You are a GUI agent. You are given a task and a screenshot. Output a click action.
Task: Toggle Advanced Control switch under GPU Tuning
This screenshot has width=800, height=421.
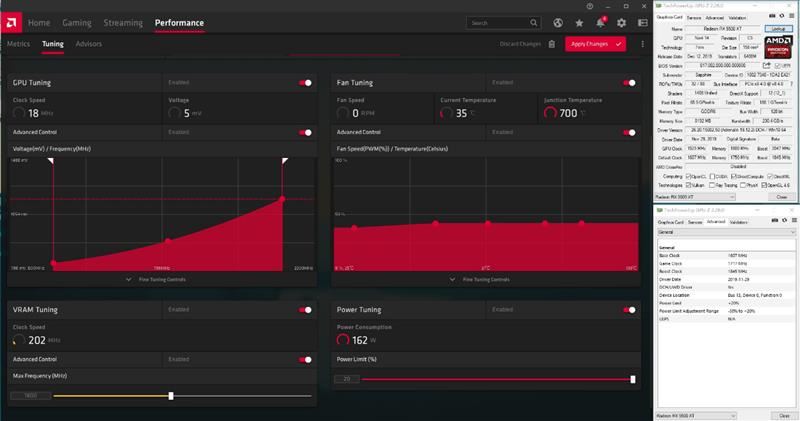tap(305, 133)
